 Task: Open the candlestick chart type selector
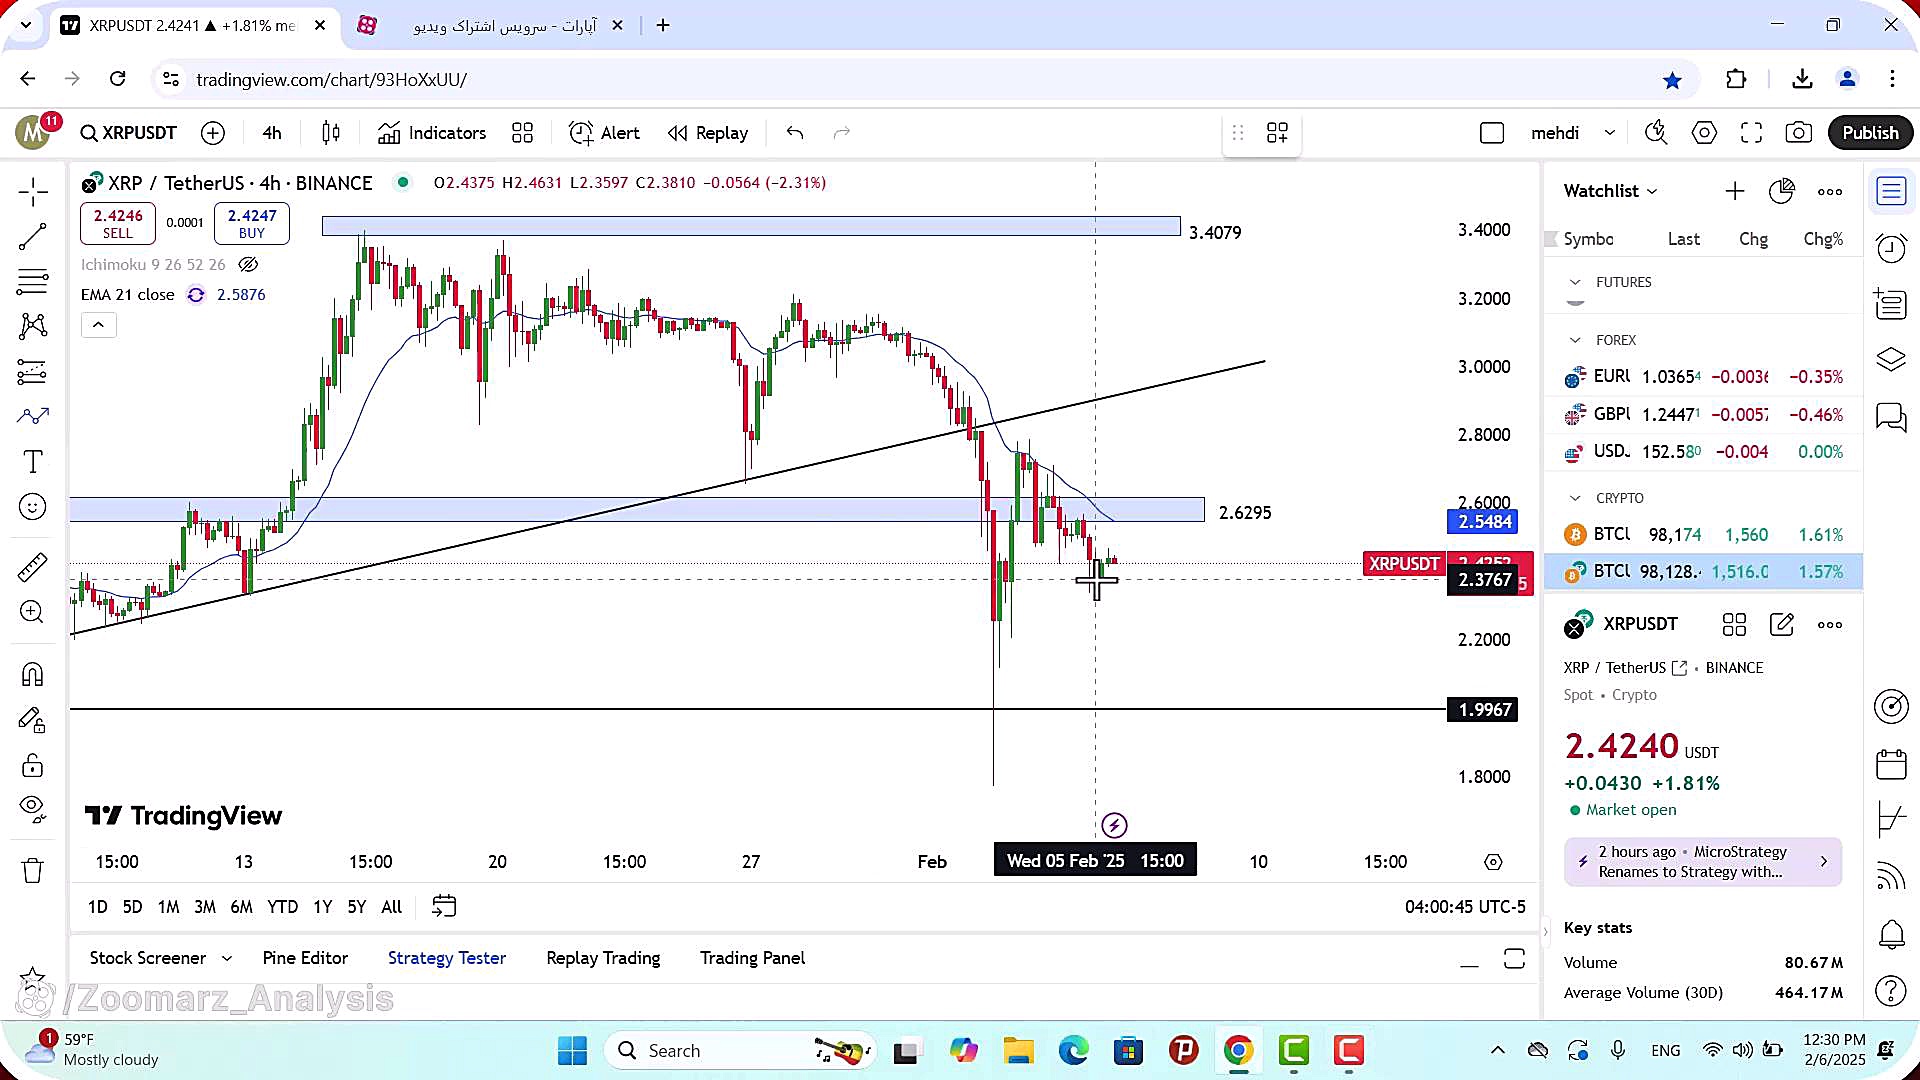pyautogui.click(x=331, y=133)
